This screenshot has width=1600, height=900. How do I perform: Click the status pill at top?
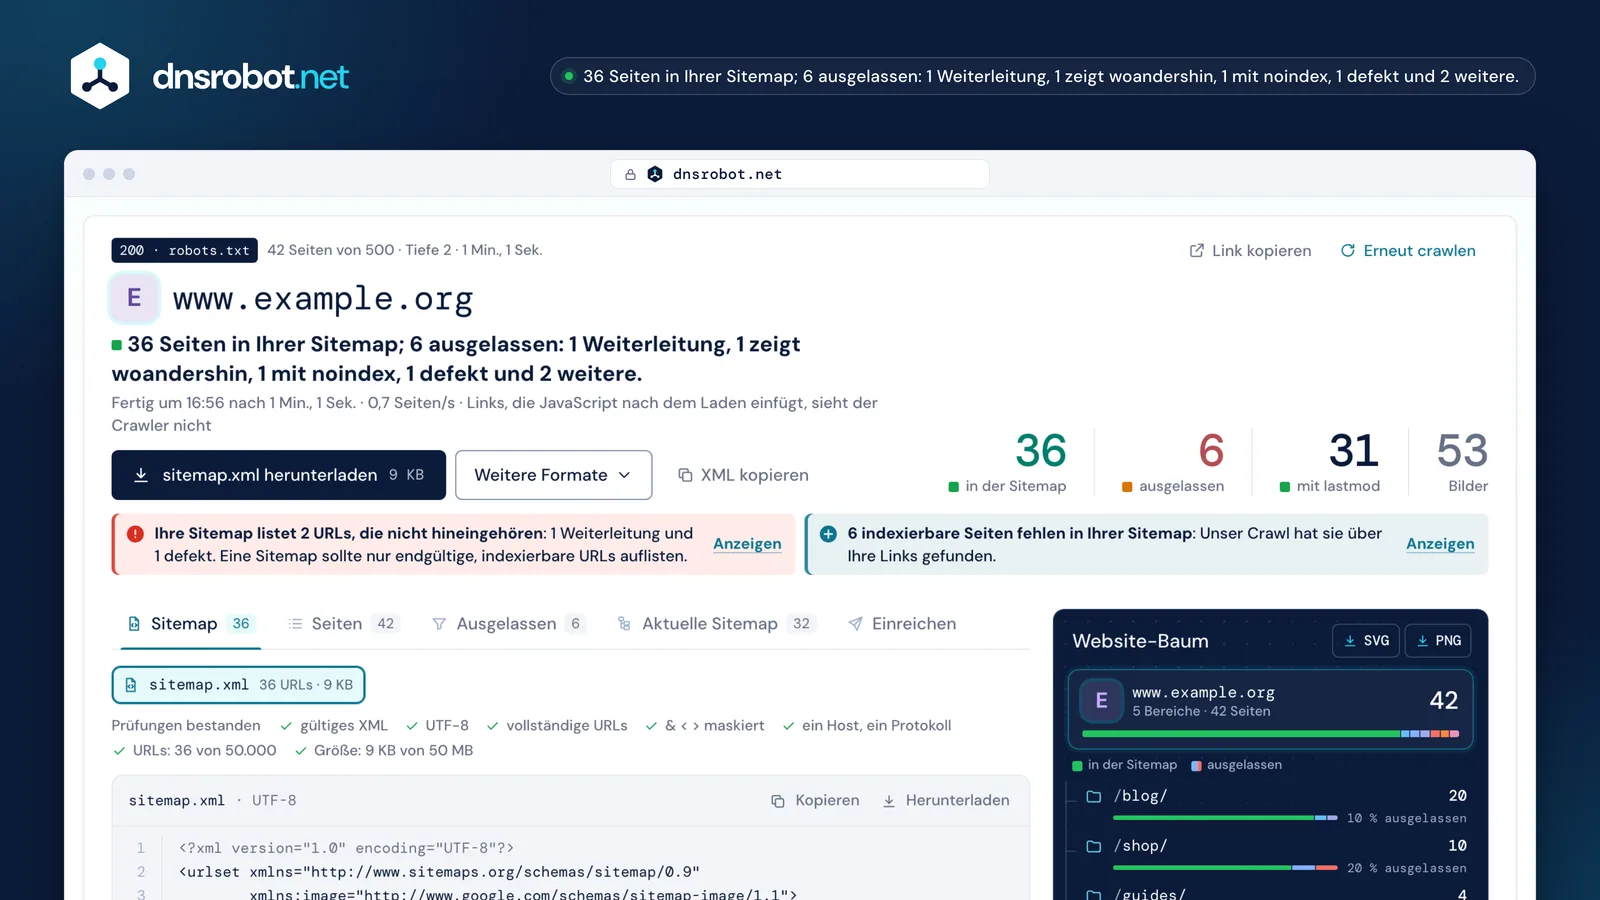pos(1042,76)
